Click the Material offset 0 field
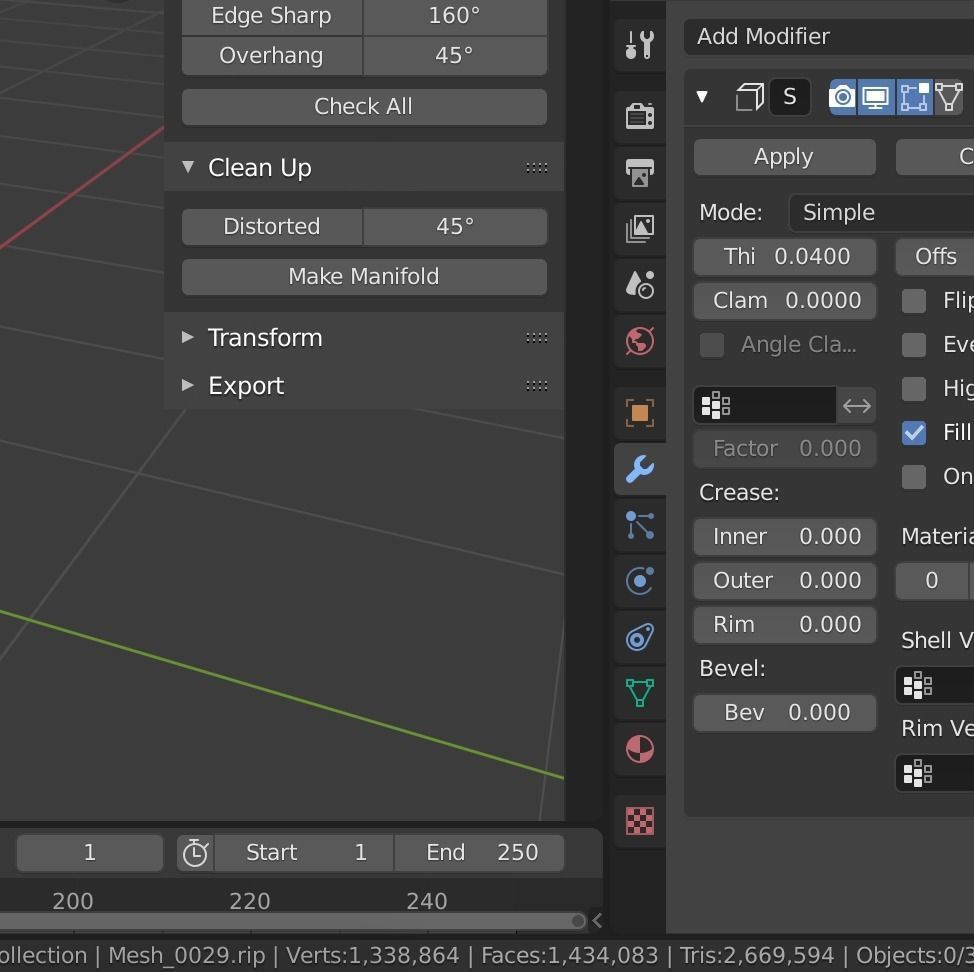The height and width of the screenshot is (972, 974). tap(932, 581)
